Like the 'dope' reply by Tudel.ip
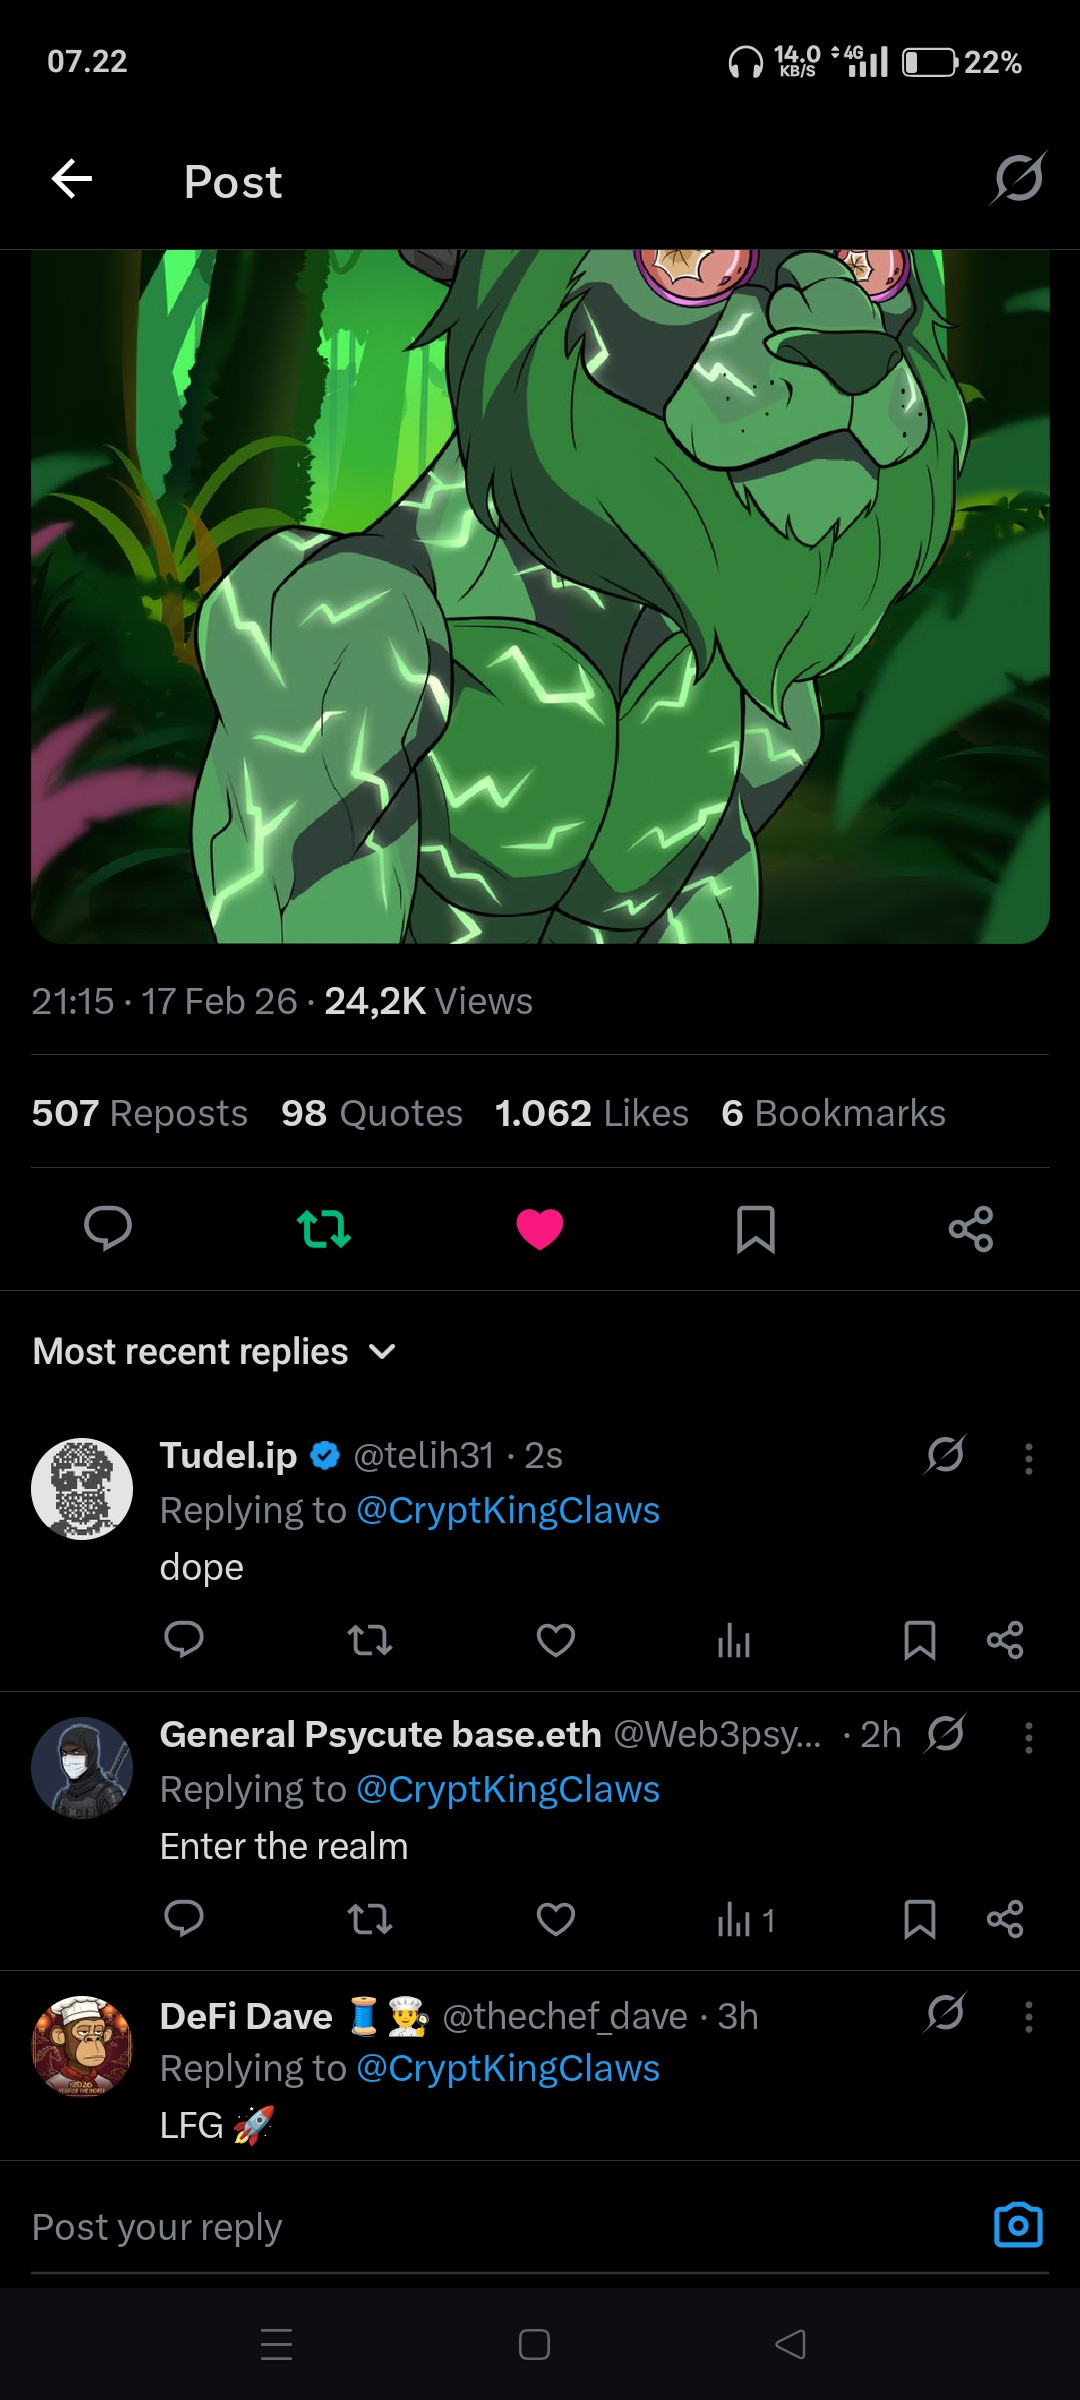 pyautogui.click(x=556, y=1640)
